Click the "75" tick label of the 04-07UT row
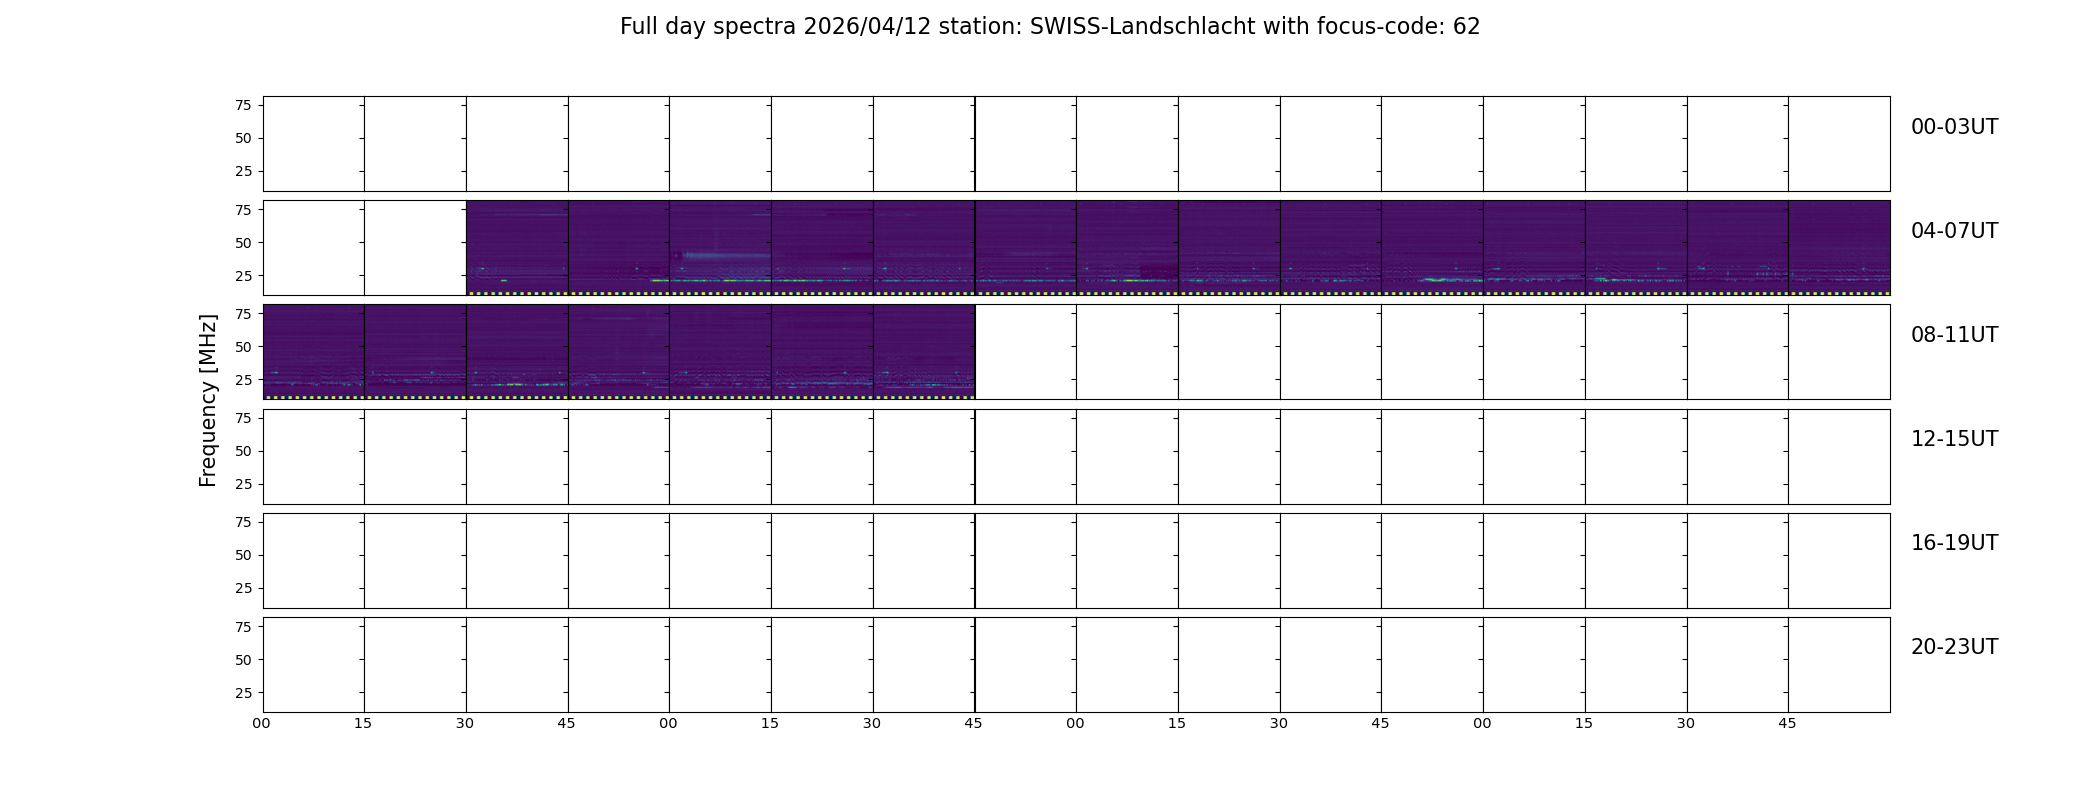 243,209
